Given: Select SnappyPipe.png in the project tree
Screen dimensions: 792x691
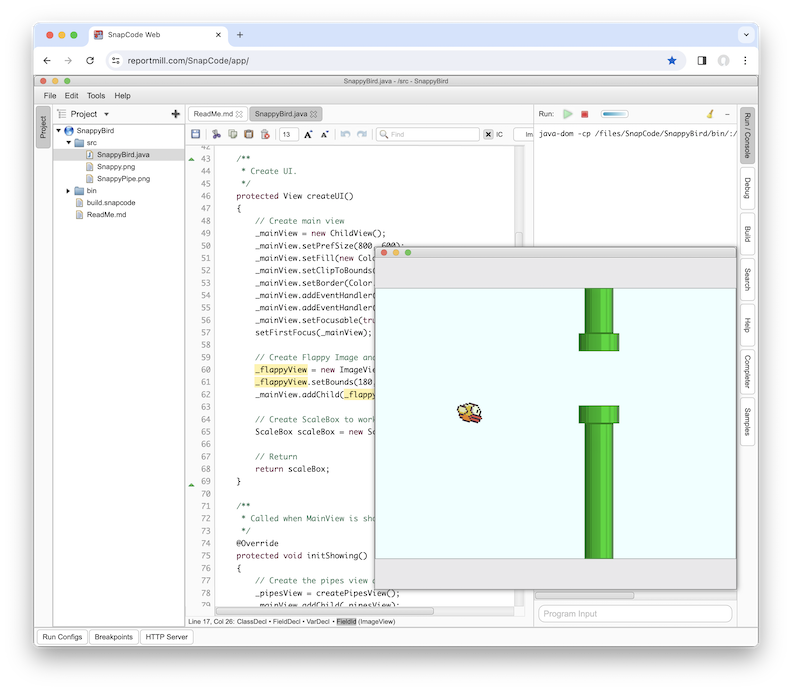Looking at the screenshot, I should [119, 179].
